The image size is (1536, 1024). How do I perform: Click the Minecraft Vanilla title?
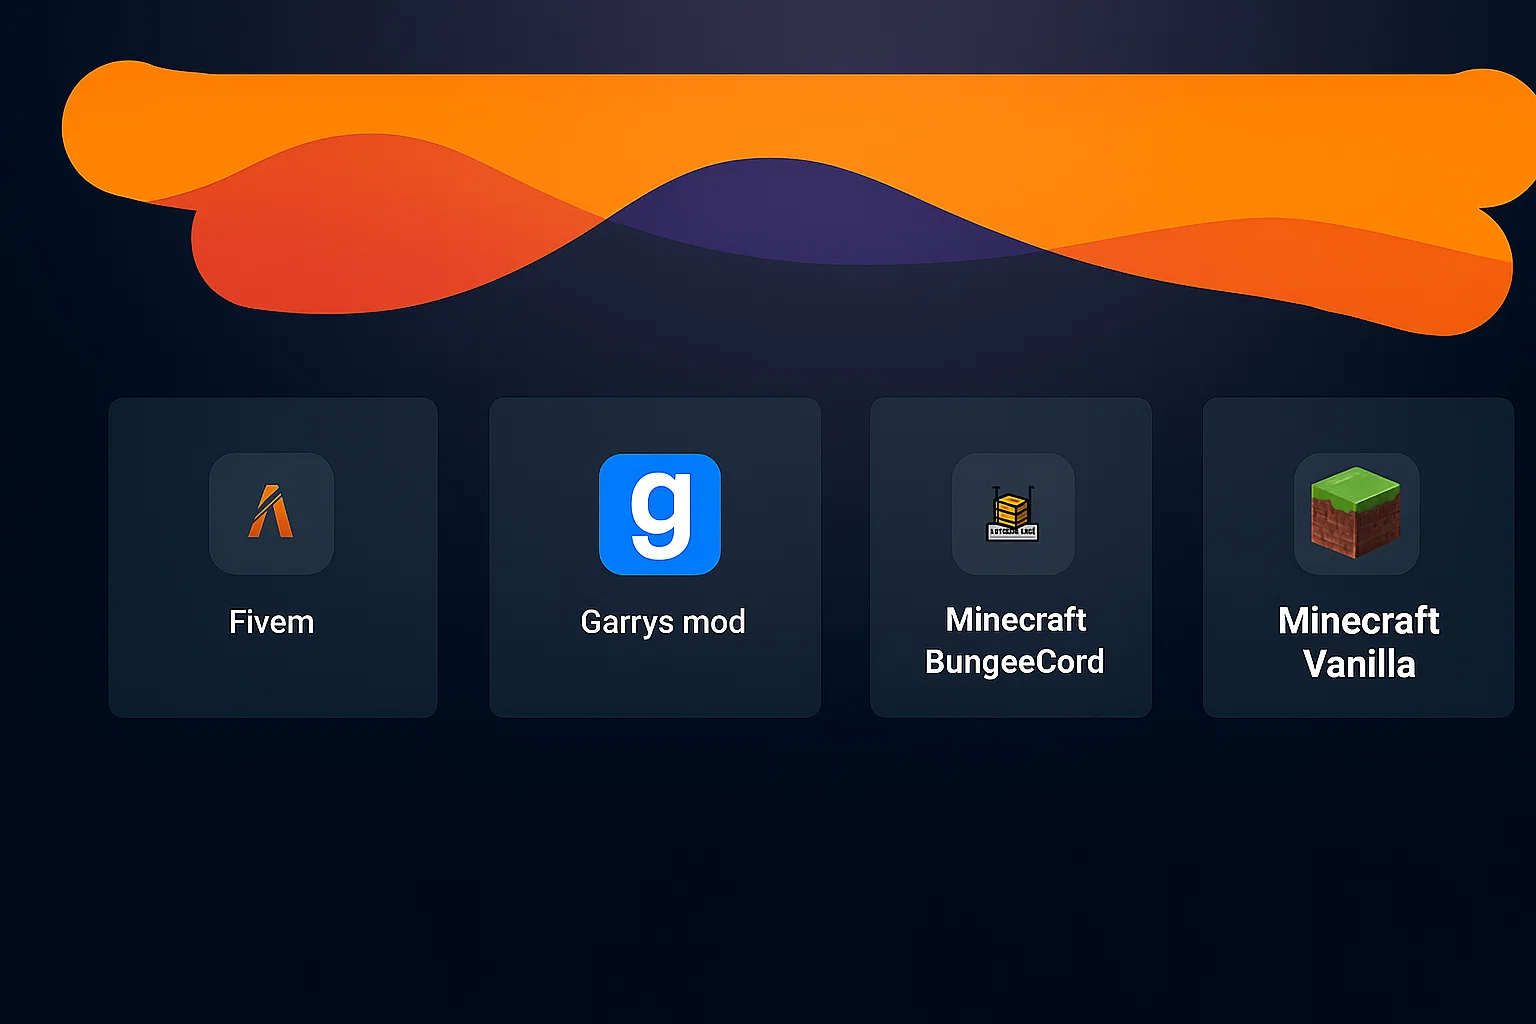click(x=1358, y=643)
